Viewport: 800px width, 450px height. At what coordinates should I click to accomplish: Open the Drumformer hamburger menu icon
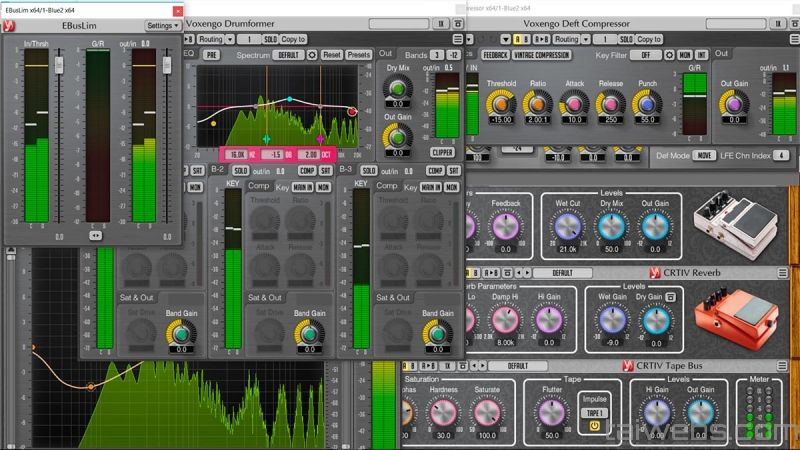tap(458, 39)
